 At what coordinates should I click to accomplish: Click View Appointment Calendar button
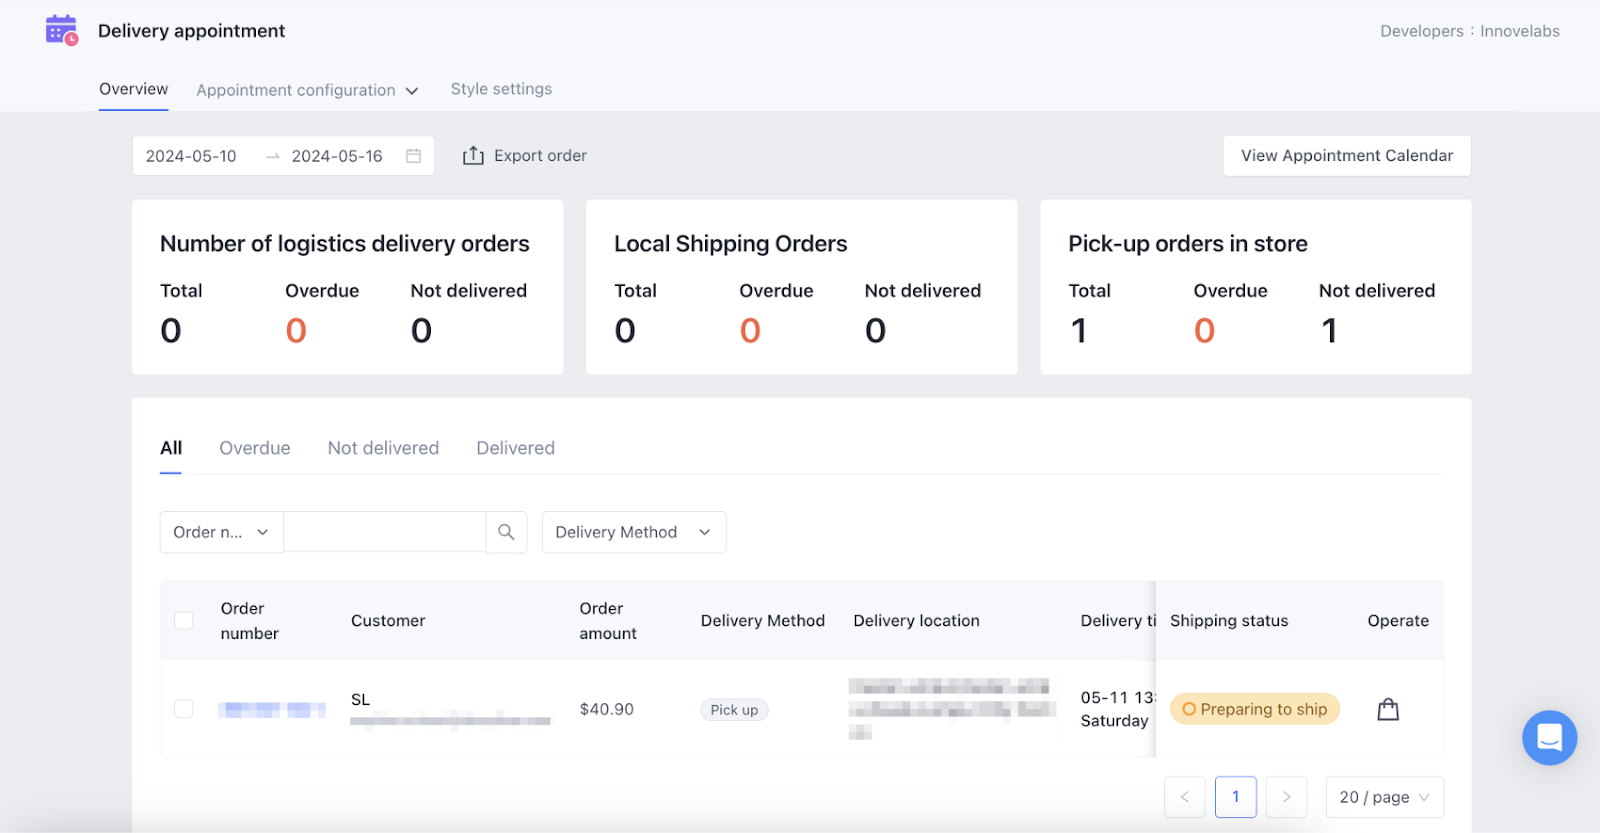(x=1346, y=156)
